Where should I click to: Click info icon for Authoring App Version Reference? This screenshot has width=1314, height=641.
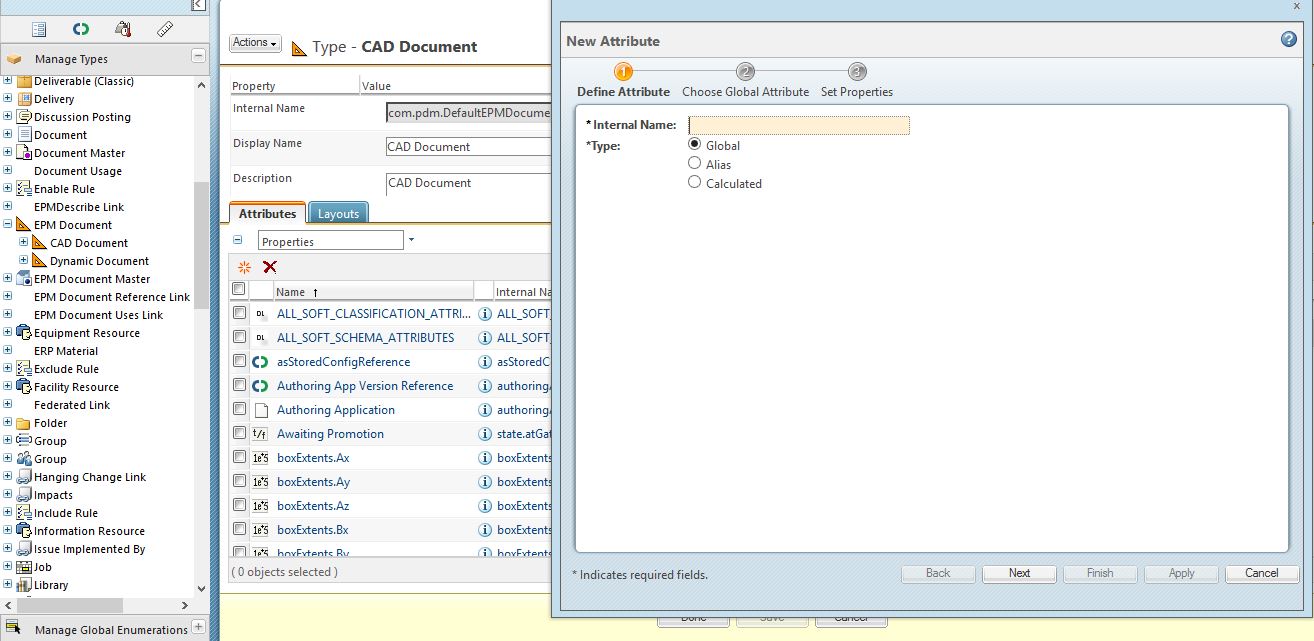coord(485,386)
